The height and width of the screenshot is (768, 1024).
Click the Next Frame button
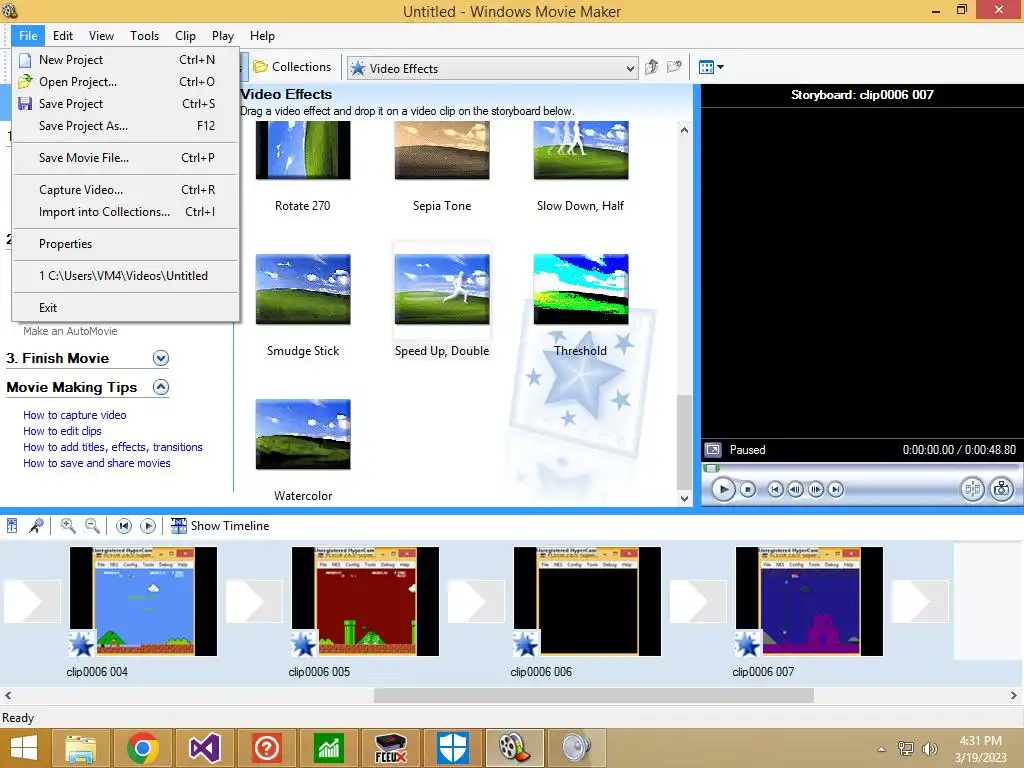(x=816, y=489)
